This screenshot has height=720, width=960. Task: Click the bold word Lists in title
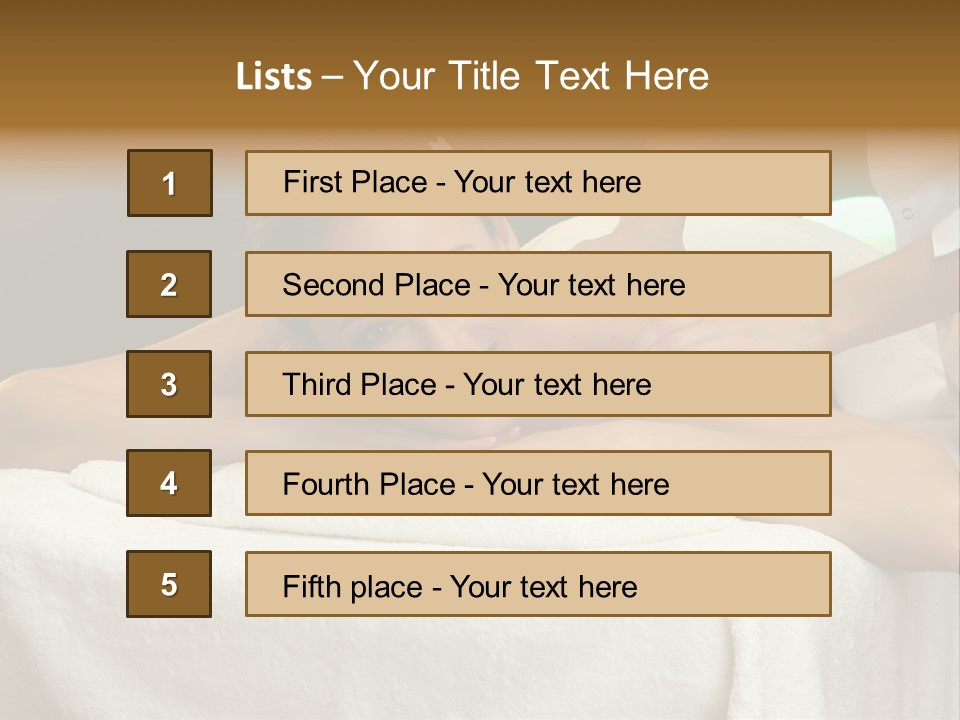[x=274, y=77]
